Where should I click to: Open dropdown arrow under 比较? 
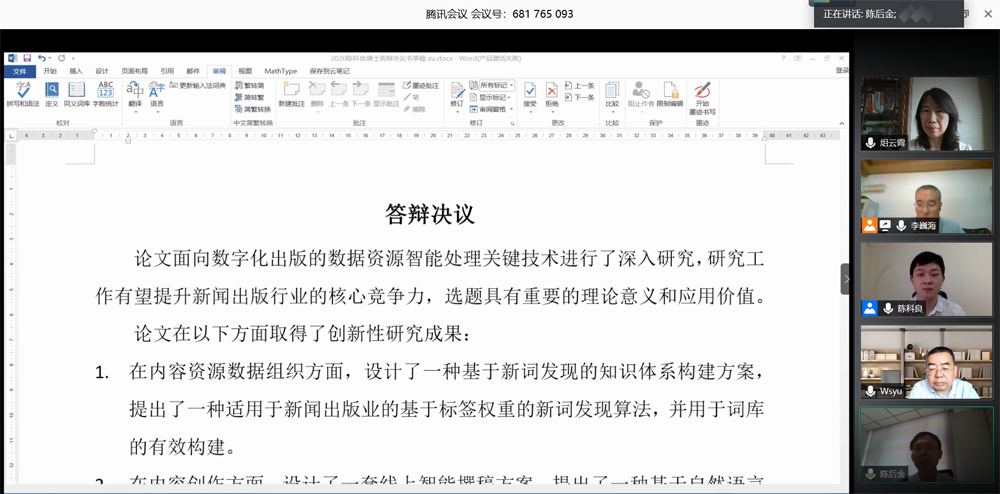click(x=612, y=112)
